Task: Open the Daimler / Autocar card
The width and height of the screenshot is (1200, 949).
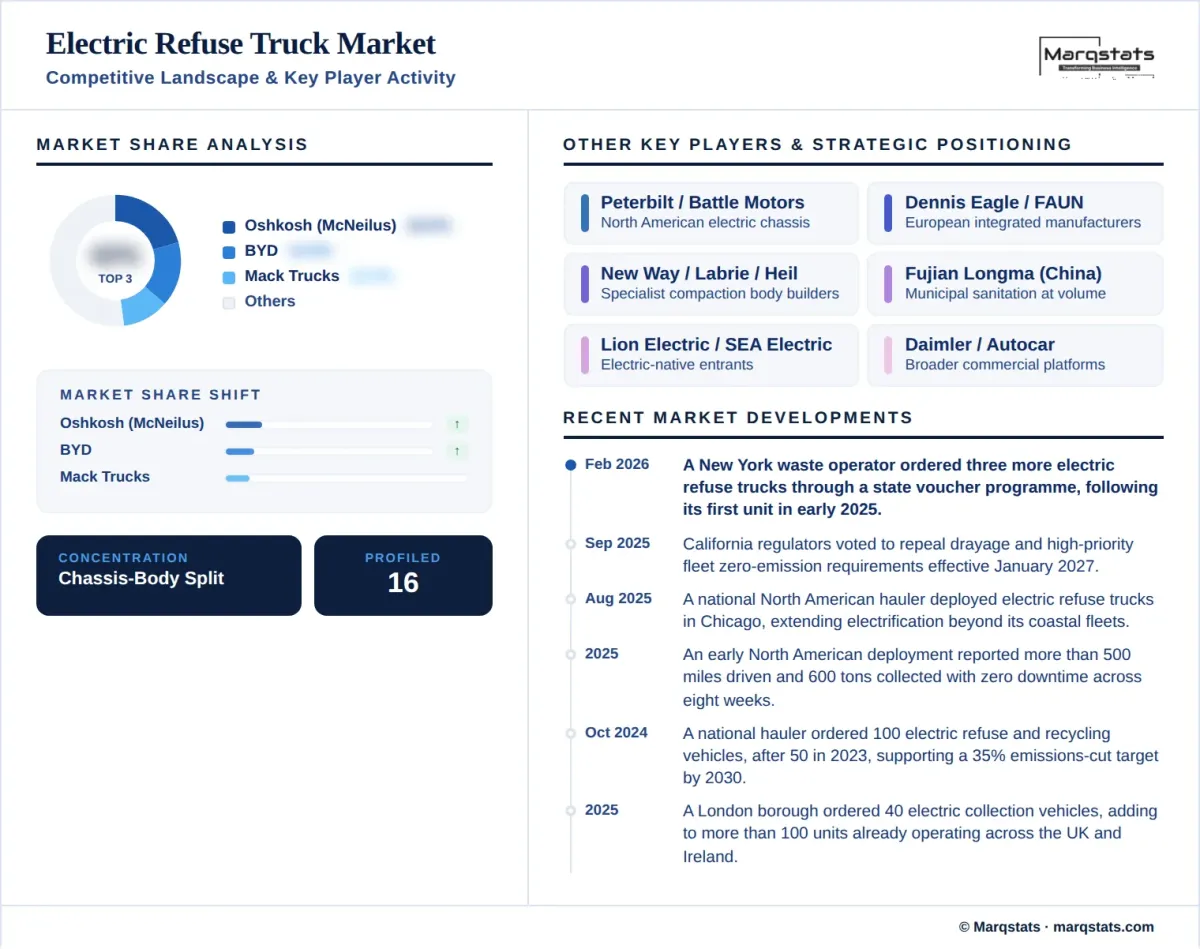Action: click(1015, 354)
